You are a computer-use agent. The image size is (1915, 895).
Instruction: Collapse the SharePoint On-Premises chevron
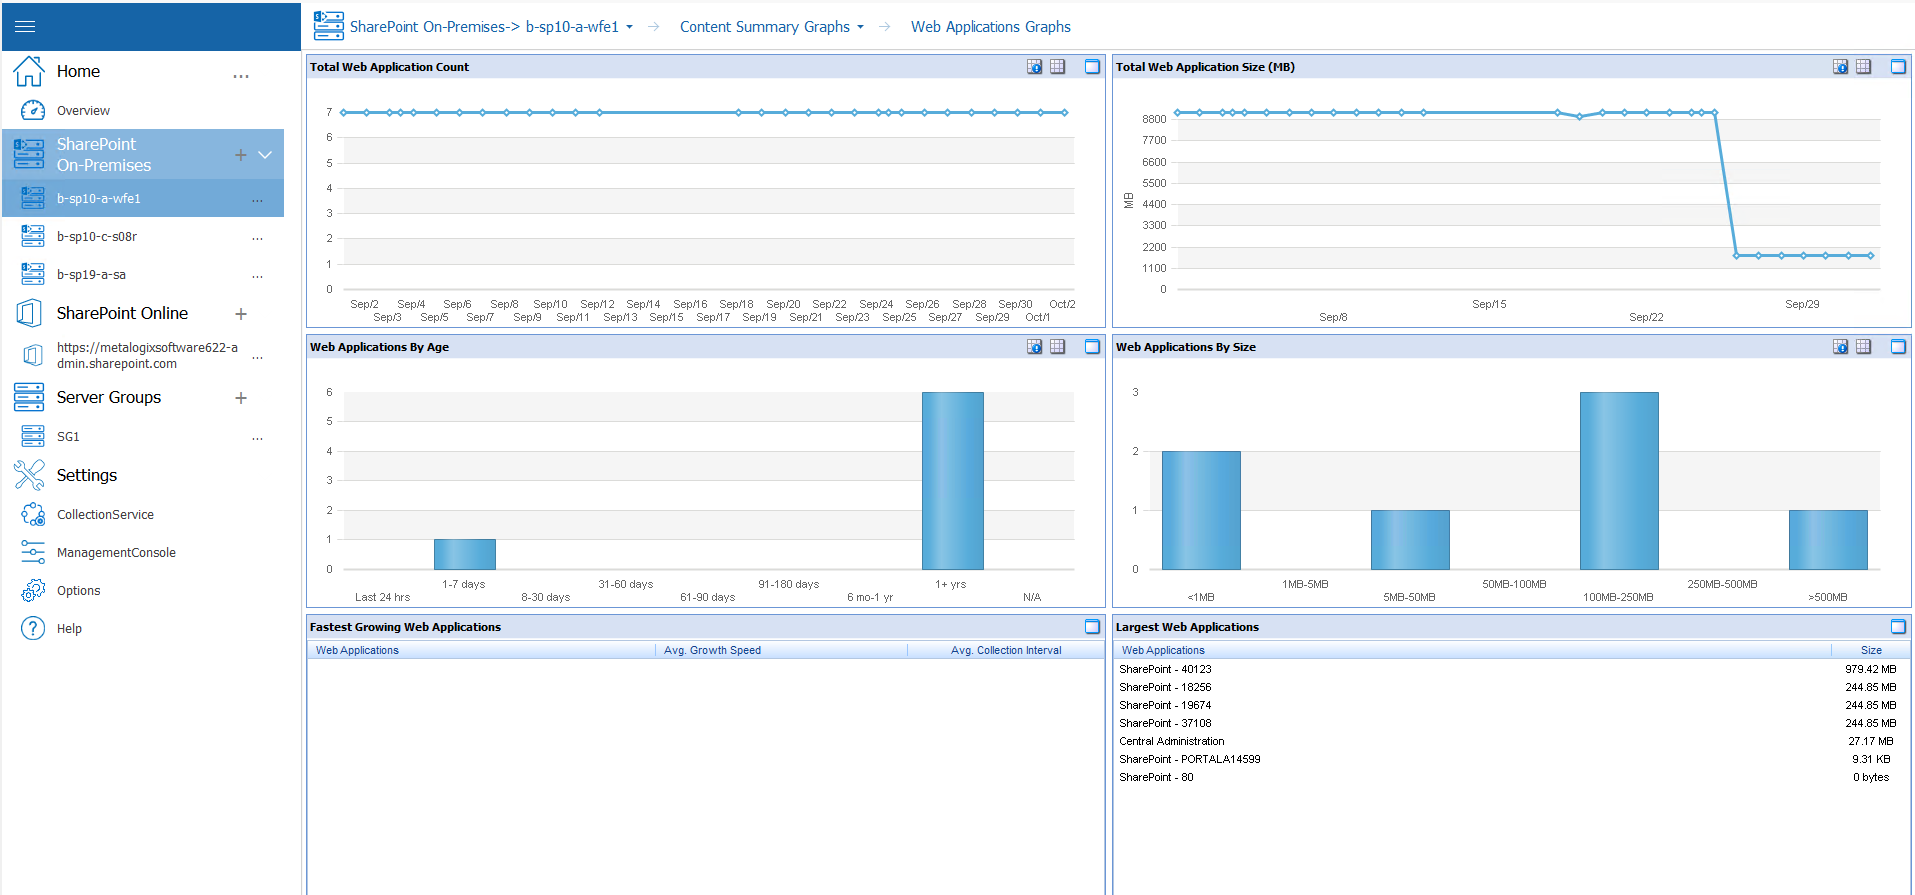tap(265, 155)
